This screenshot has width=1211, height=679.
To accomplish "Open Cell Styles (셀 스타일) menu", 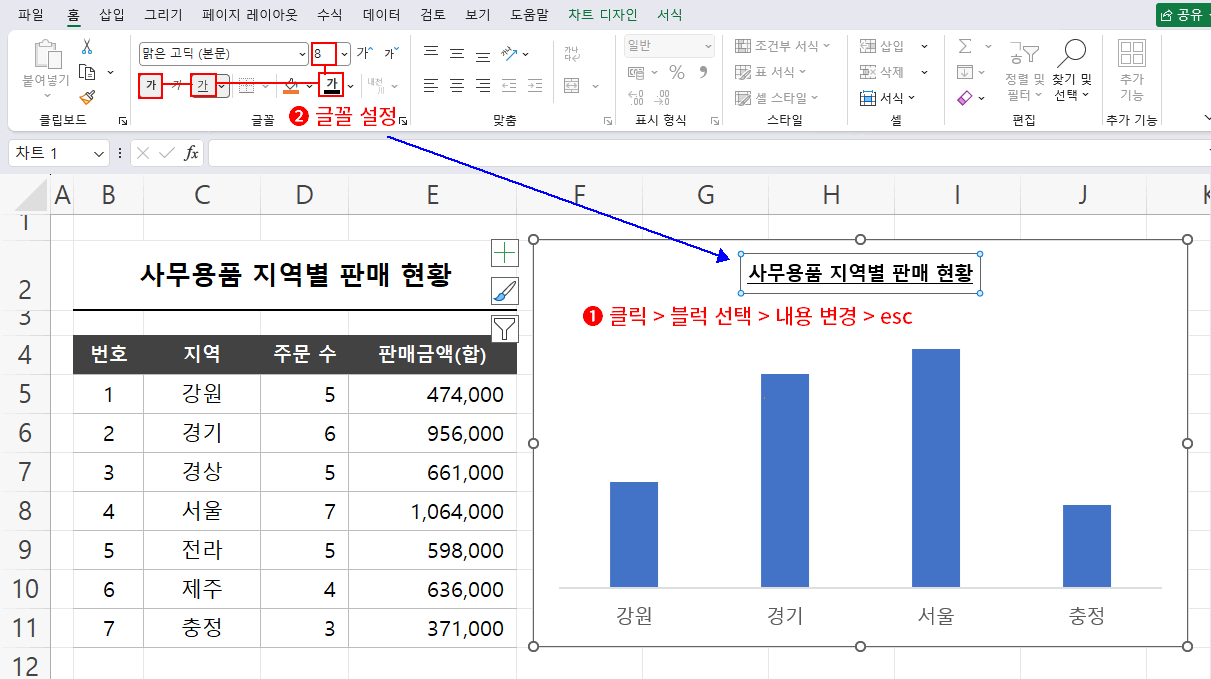I will 776,98.
